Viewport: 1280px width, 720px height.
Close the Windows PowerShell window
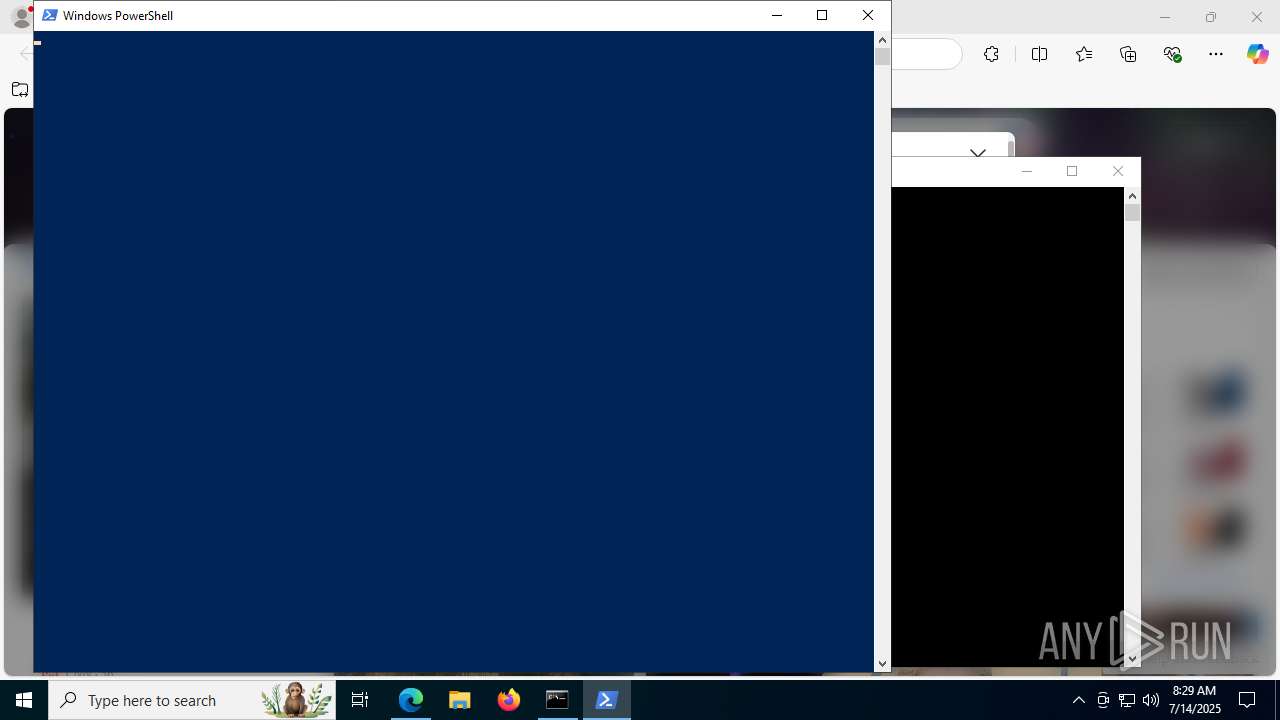coord(868,15)
